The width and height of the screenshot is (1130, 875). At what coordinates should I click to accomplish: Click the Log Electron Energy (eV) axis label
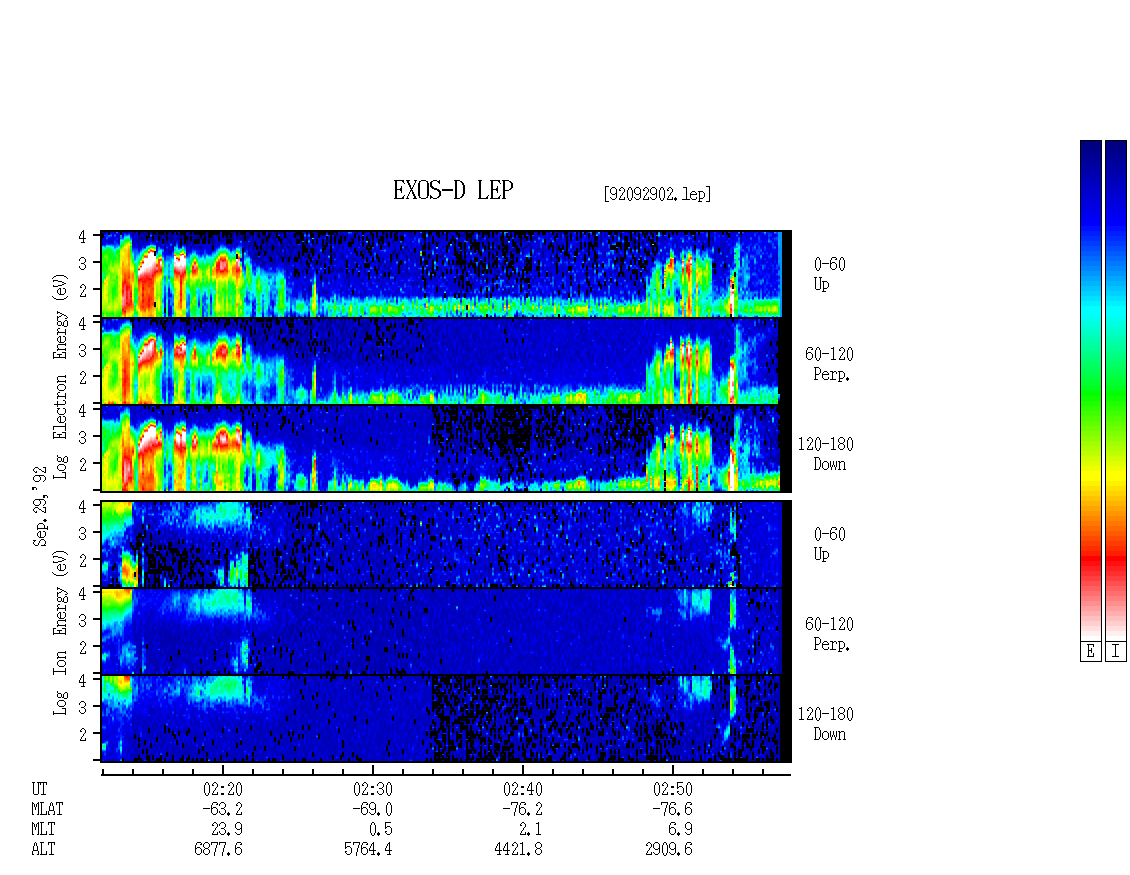point(60,376)
